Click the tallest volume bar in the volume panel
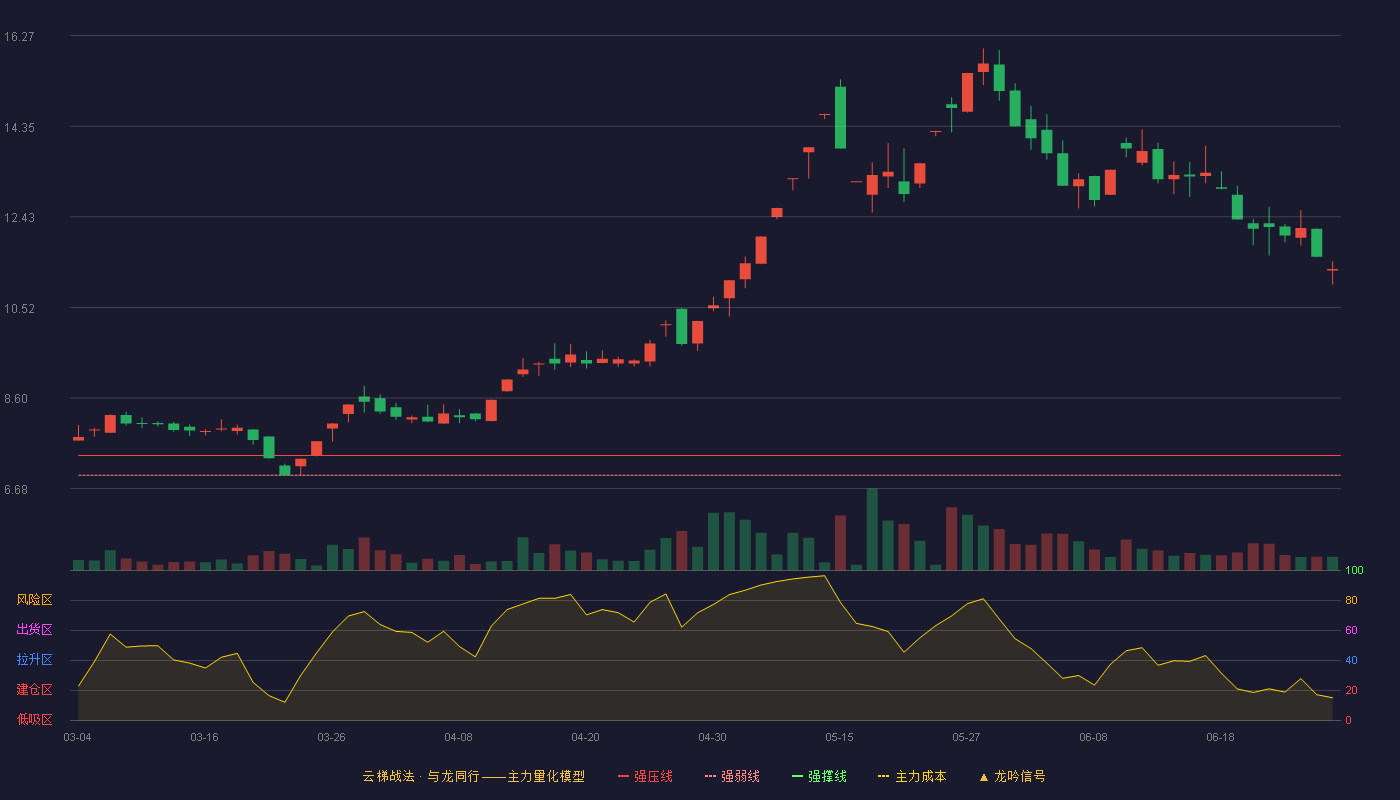1400x800 pixels. coord(872,529)
